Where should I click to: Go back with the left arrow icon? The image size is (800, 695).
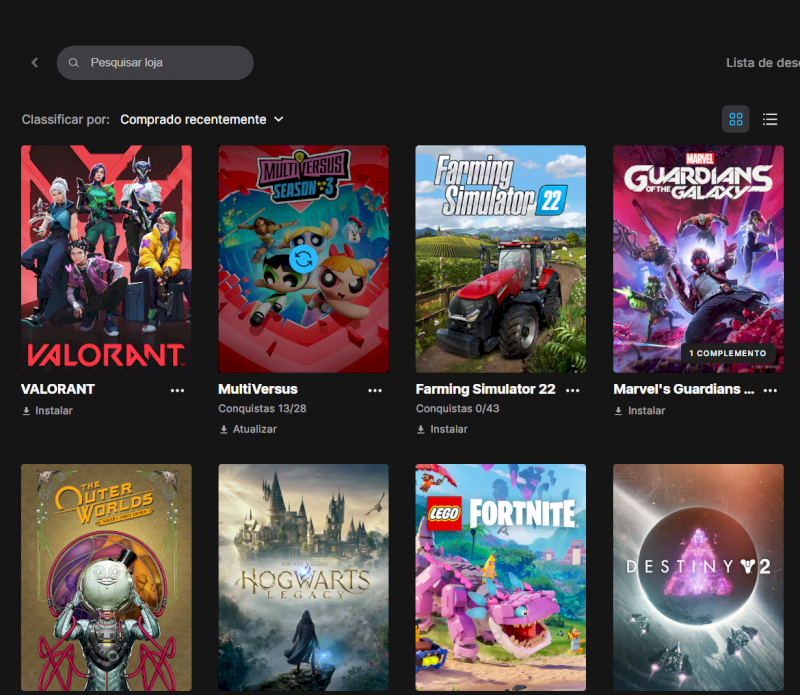coord(35,63)
